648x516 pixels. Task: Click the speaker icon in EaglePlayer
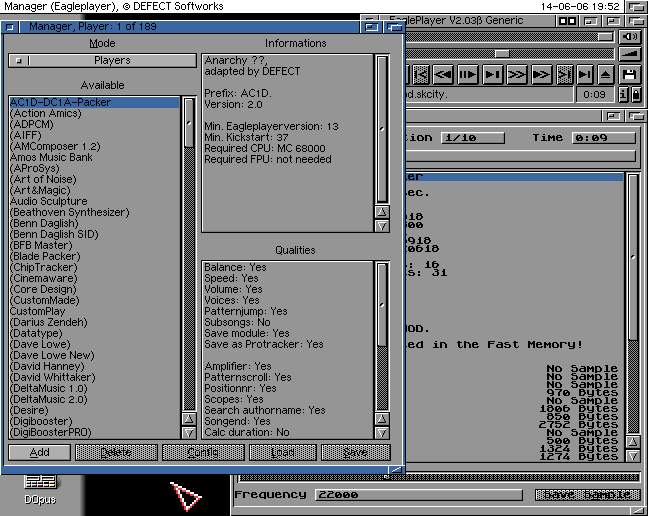pyautogui.click(x=629, y=37)
